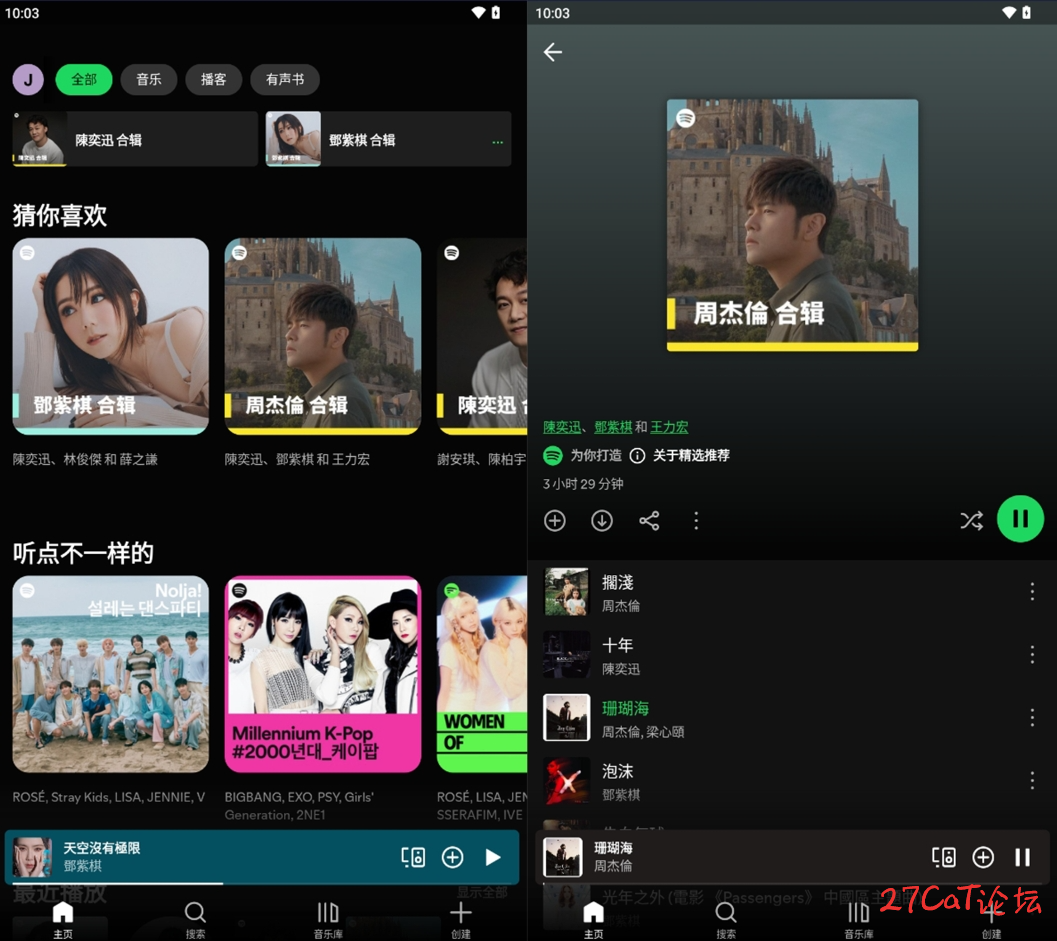Viewport: 1057px width, 941px height.
Task: Open the 擱淺 track thumbnail
Action: 566,592
